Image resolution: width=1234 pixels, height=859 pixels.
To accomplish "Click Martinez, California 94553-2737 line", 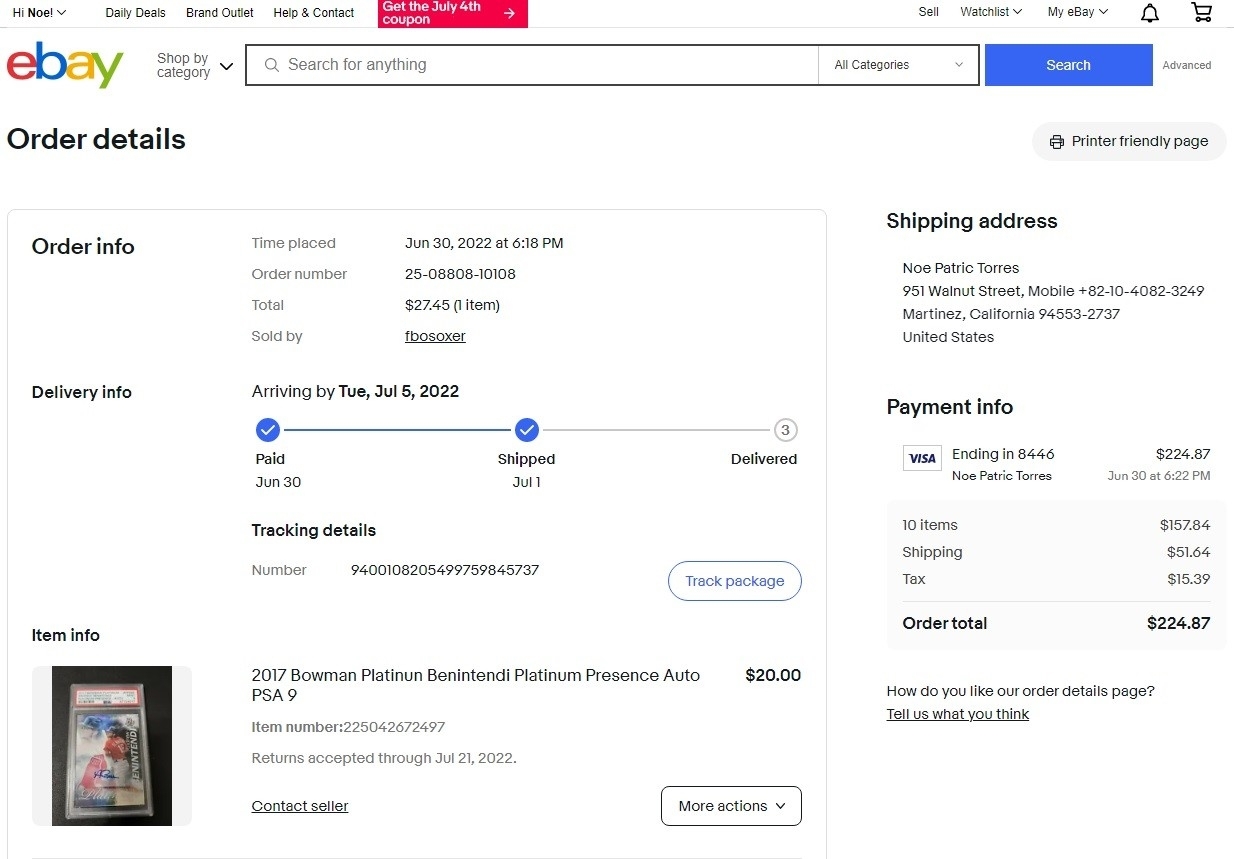I will [x=1011, y=314].
